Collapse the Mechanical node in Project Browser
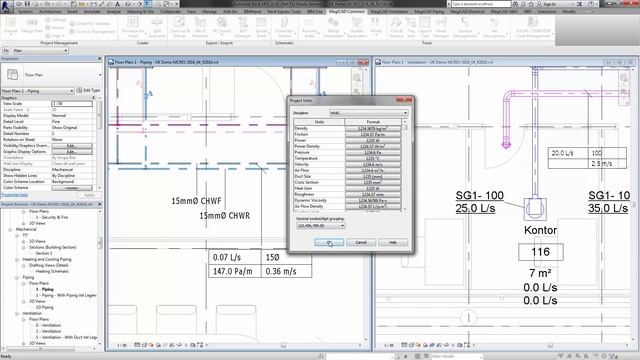 pos(11,229)
